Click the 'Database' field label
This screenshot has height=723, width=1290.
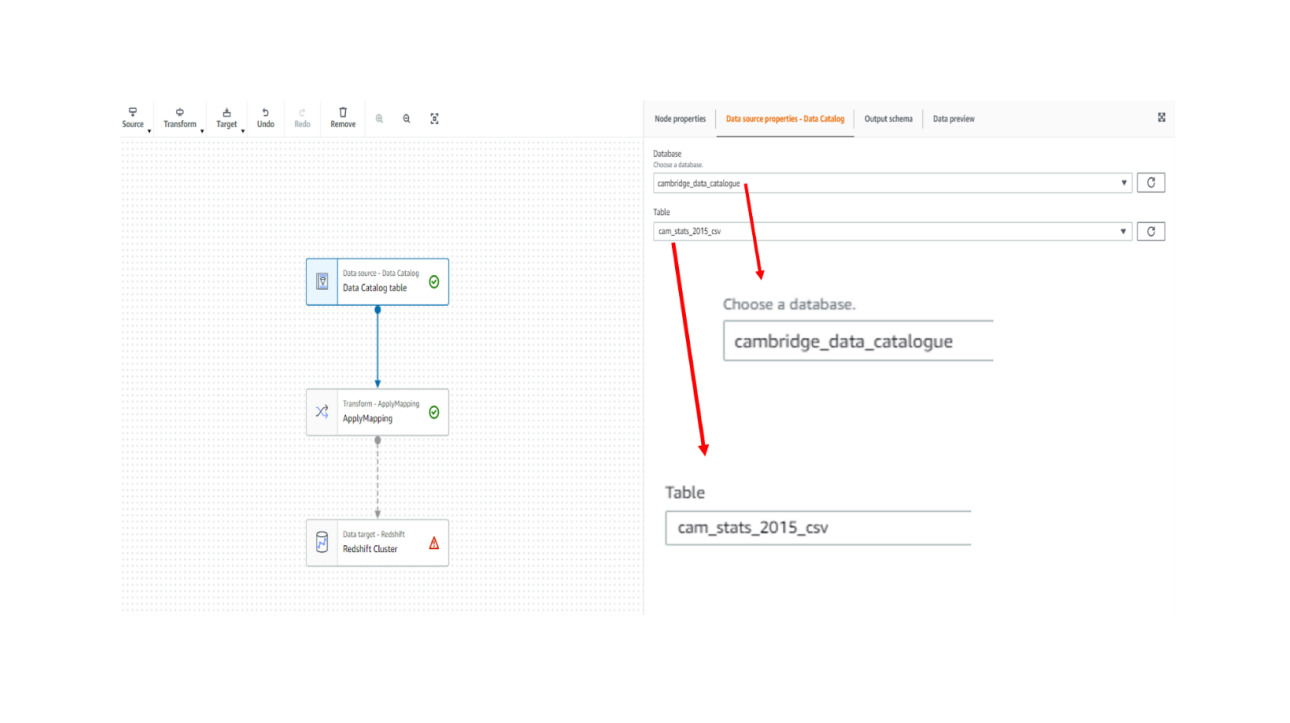coord(667,154)
